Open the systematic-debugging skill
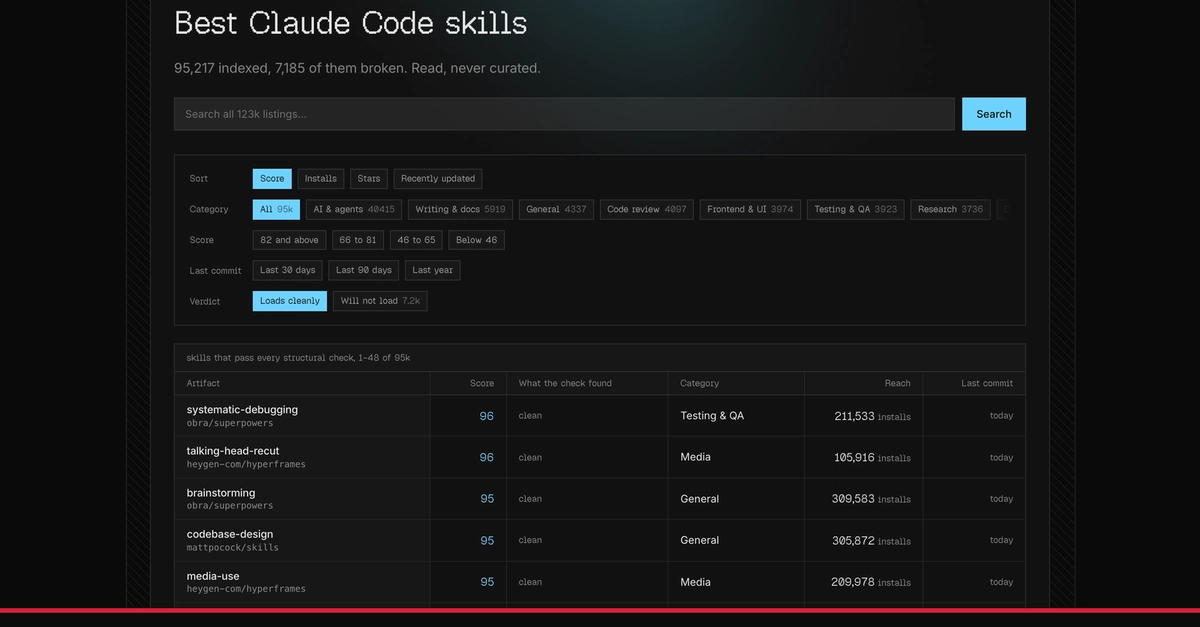Image resolution: width=1200 pixels, height=627 pixels. (242, 410)
